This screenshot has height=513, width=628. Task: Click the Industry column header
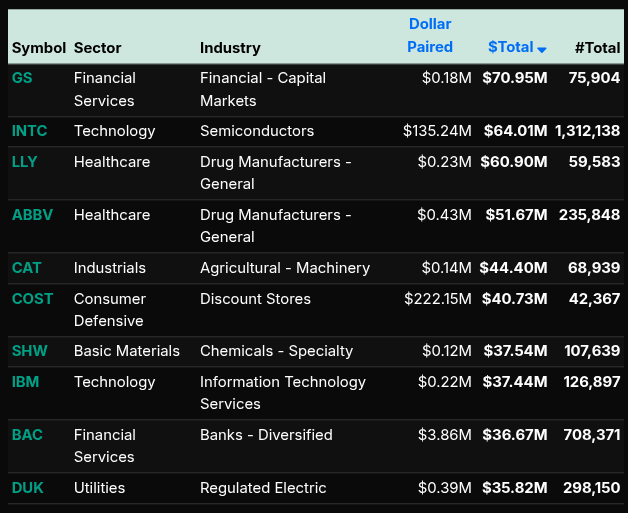pos(230,47)
